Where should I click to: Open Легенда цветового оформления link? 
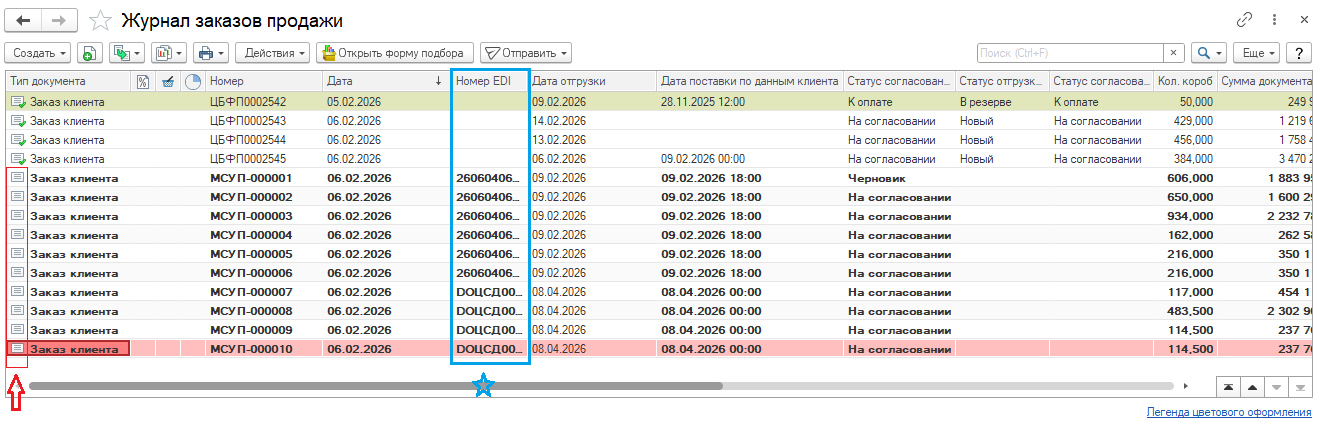tap(1228, 412)
